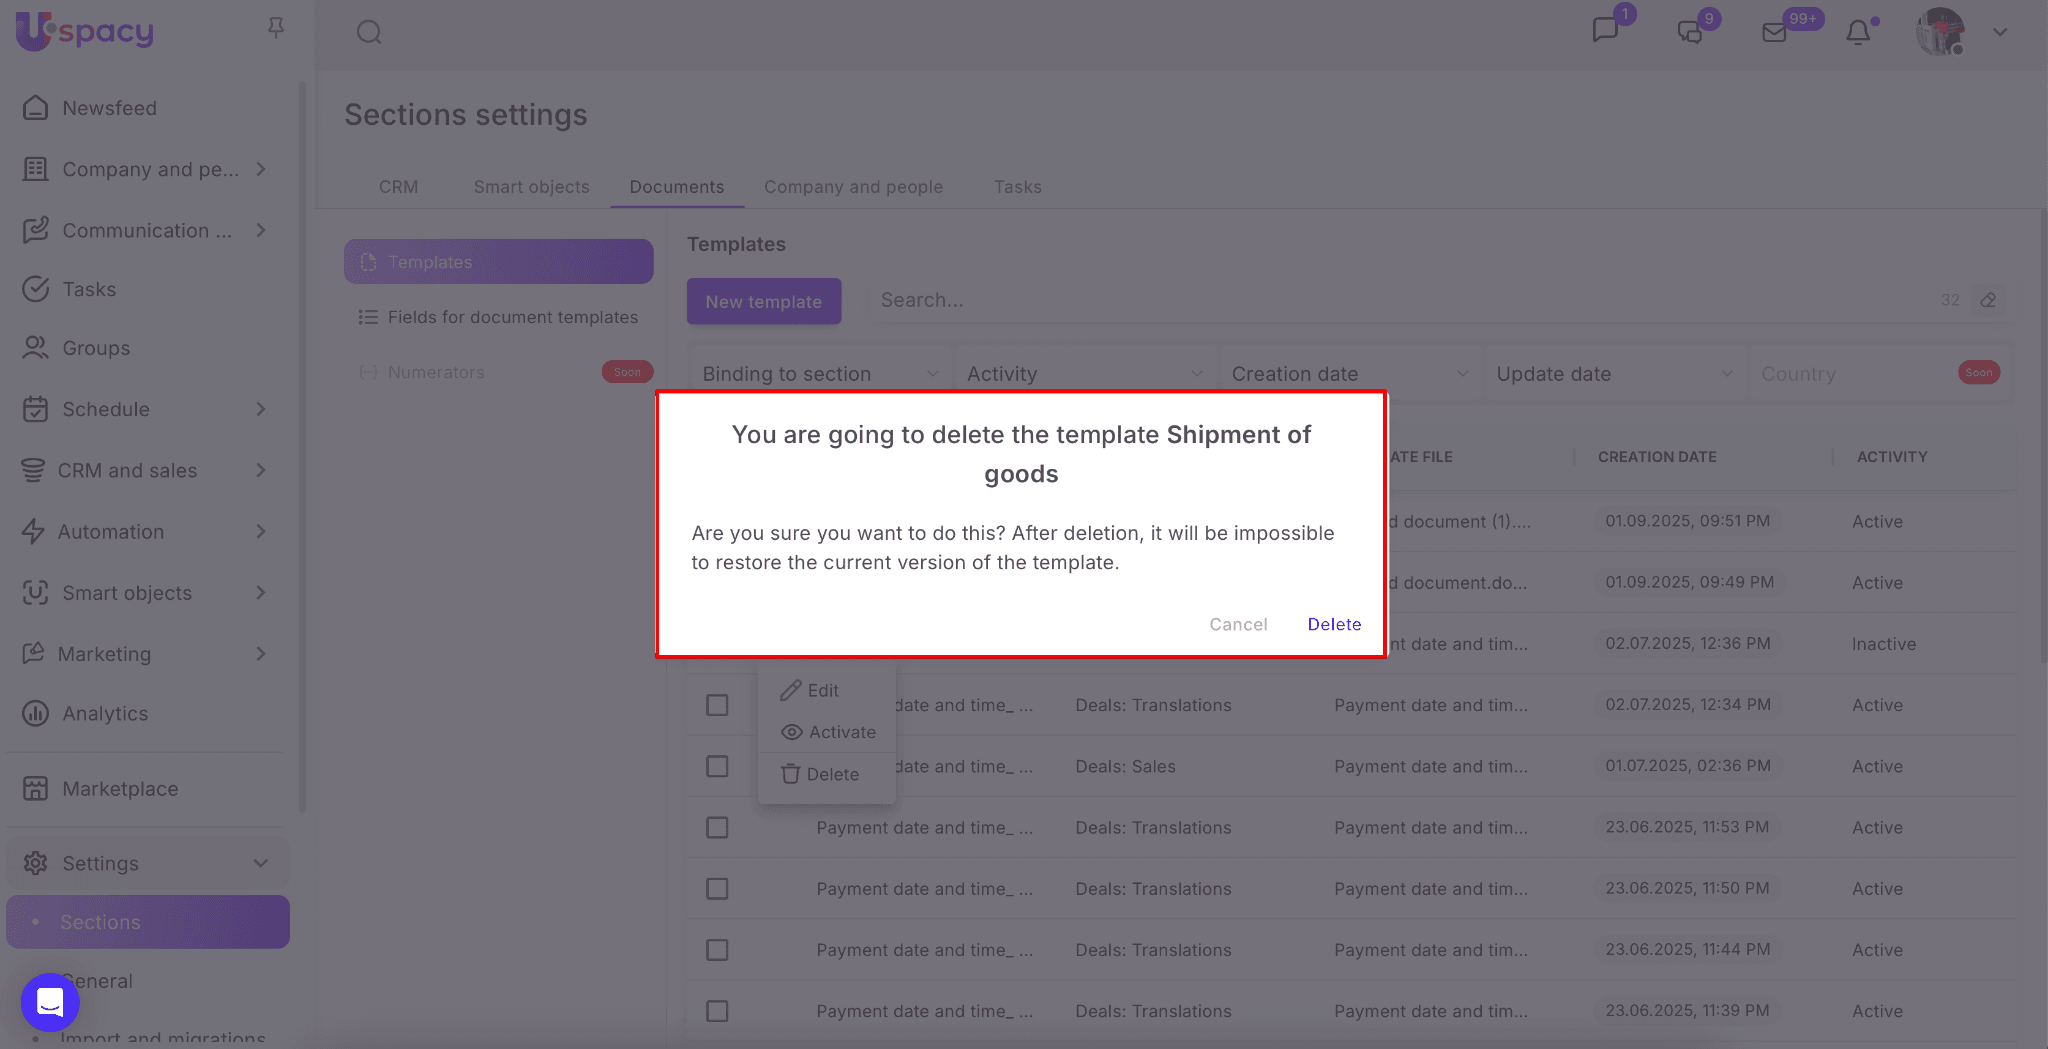Open the Intercom chat launcher bubble
2048x1049 pixels.
pos(50,1001)
